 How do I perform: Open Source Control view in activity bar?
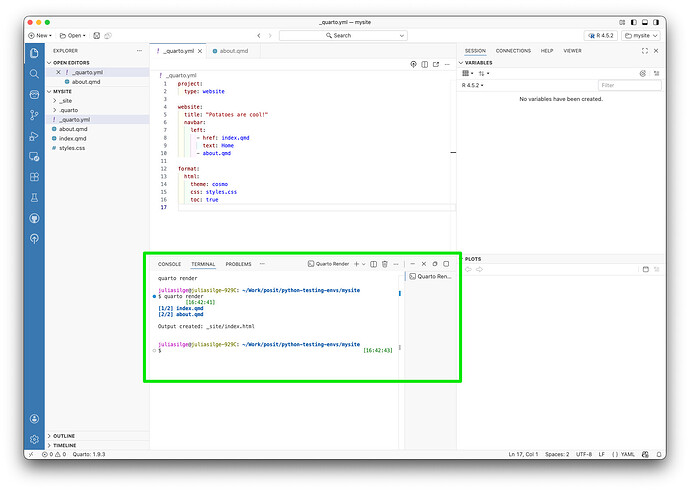34,115
